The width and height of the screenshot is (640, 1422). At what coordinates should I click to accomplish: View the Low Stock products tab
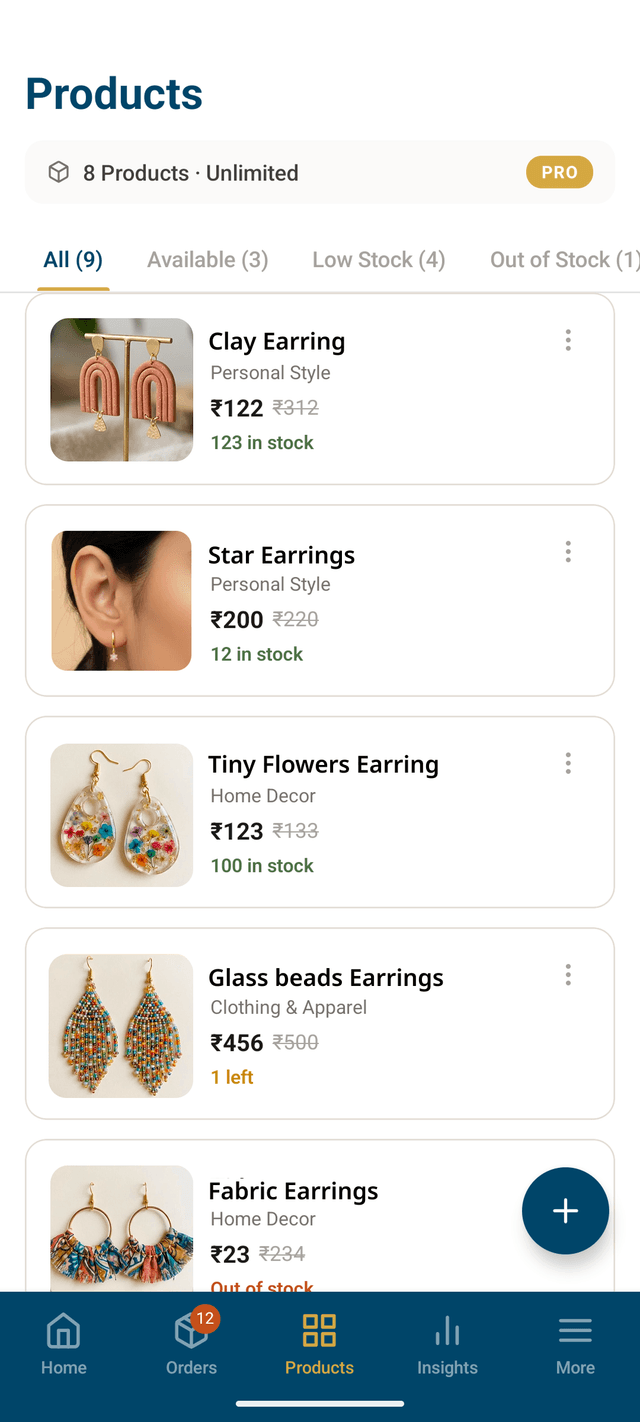(x=378, y=259)
